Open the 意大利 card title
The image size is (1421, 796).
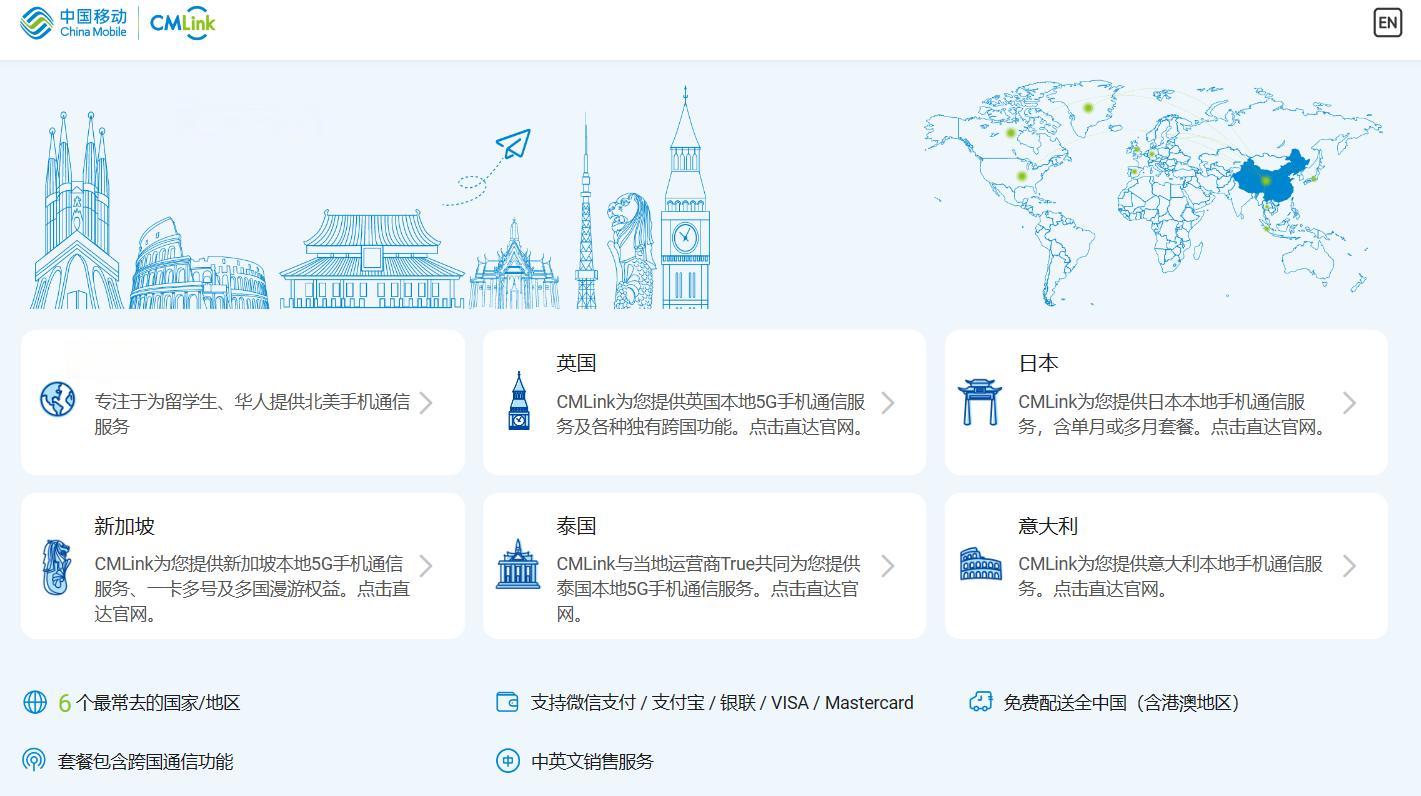tap(1048, 526)
